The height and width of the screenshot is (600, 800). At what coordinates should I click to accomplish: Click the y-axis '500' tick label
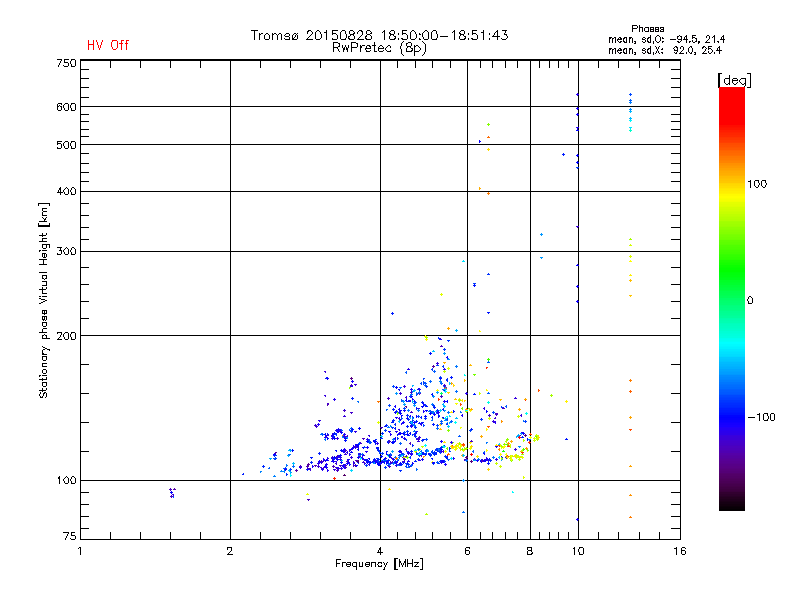pos(66,145)
